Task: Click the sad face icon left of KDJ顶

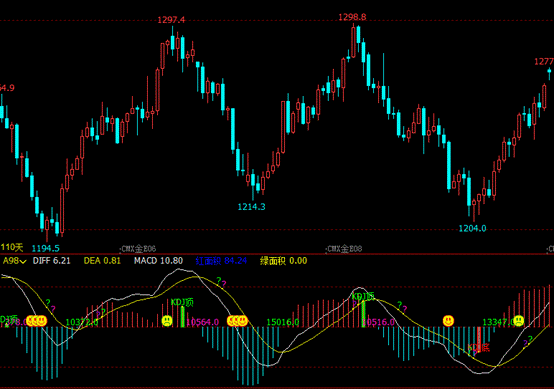Action: 167,321
